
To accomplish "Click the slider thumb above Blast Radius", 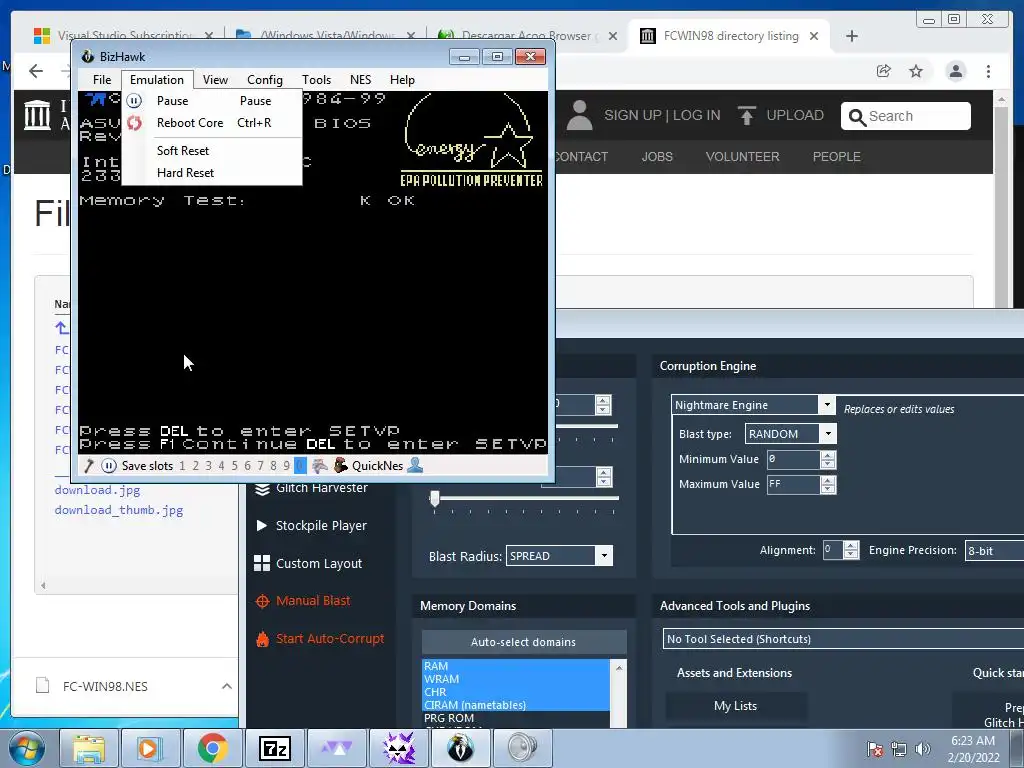I will point(434,499).
